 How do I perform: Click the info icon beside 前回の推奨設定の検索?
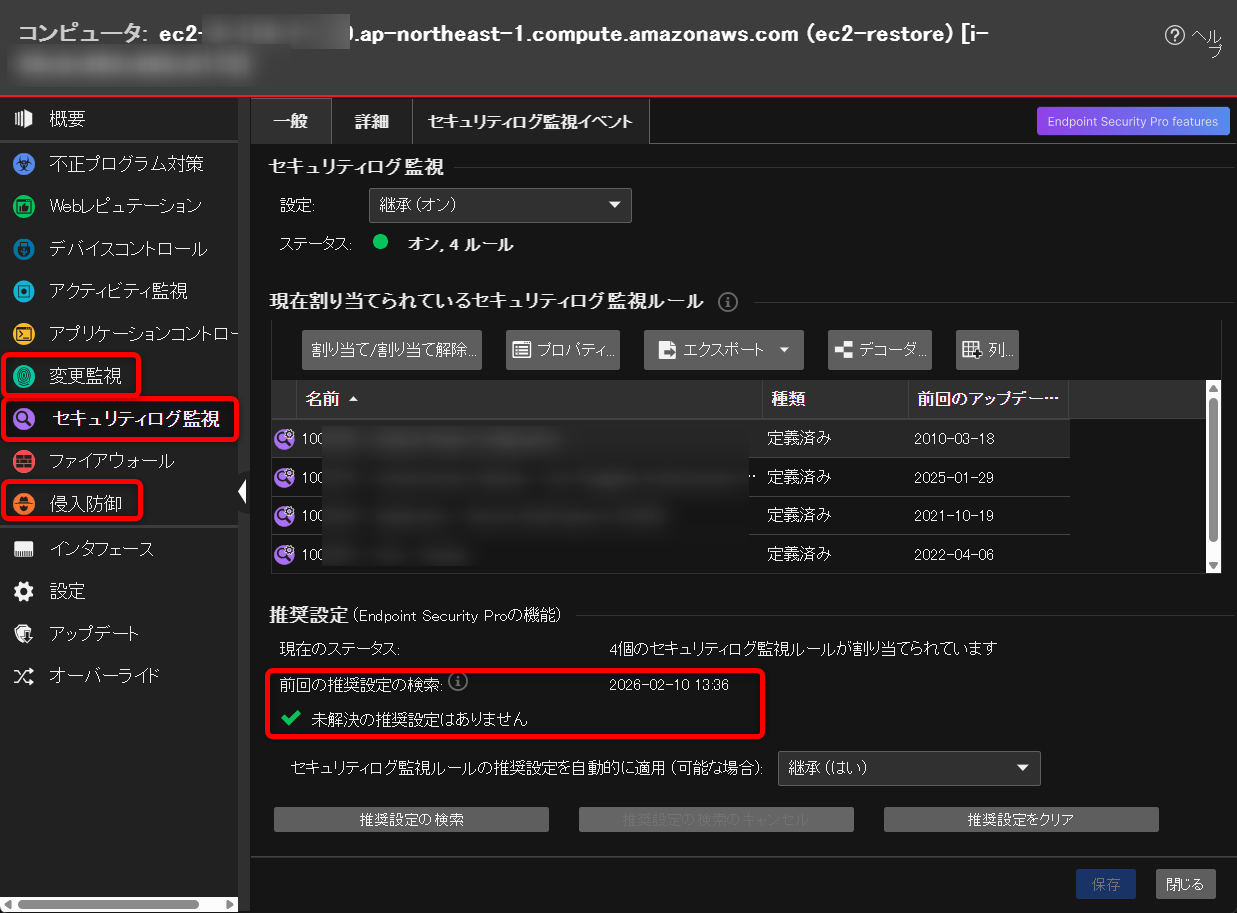[458, 680]
